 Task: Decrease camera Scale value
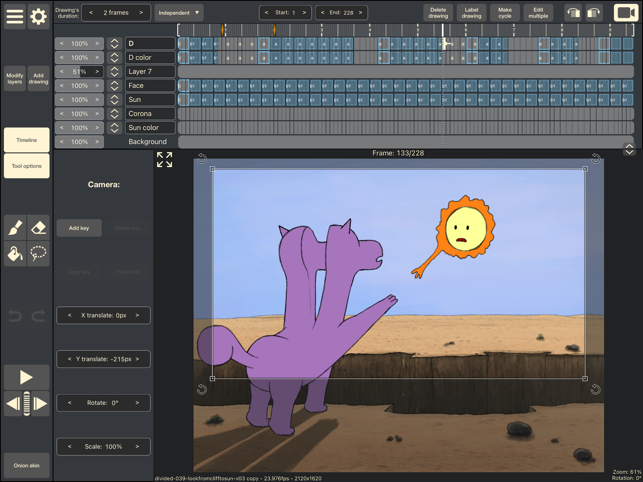(x=70, y=446)
